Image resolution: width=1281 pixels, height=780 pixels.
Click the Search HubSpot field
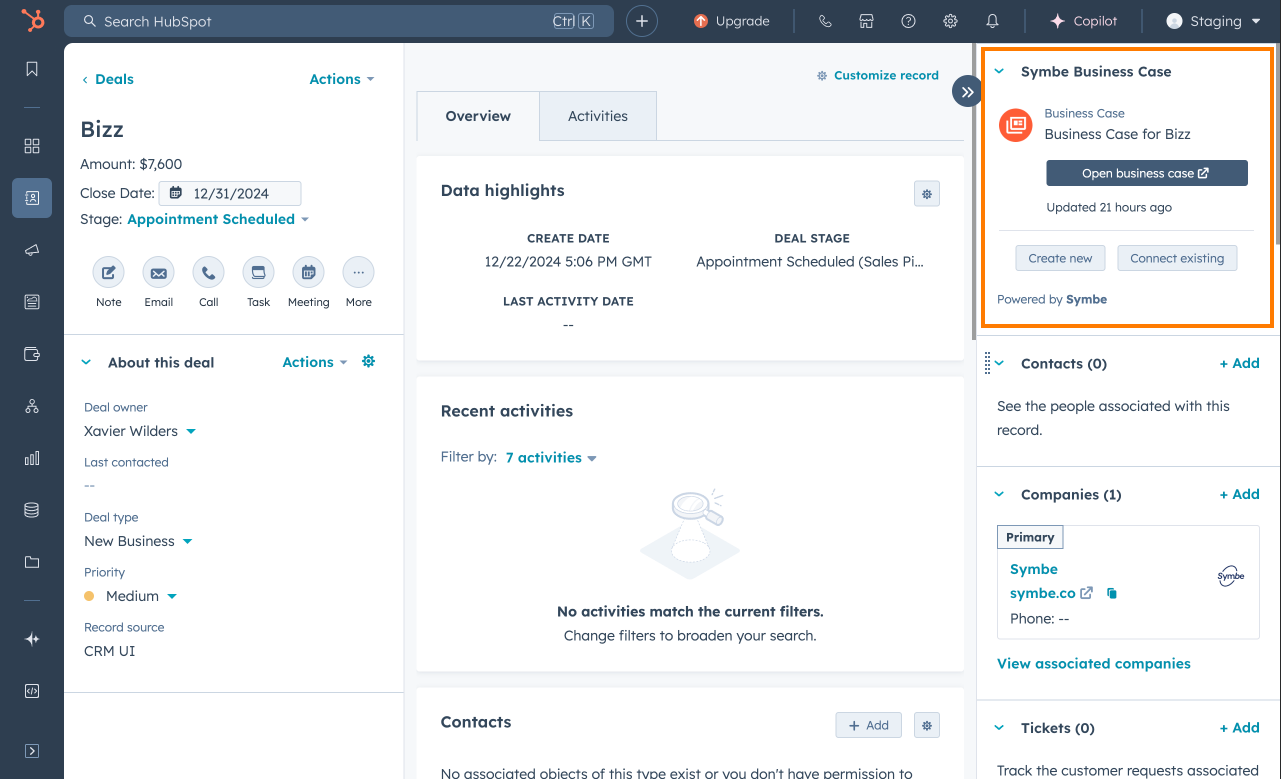[x=339, y=21]
